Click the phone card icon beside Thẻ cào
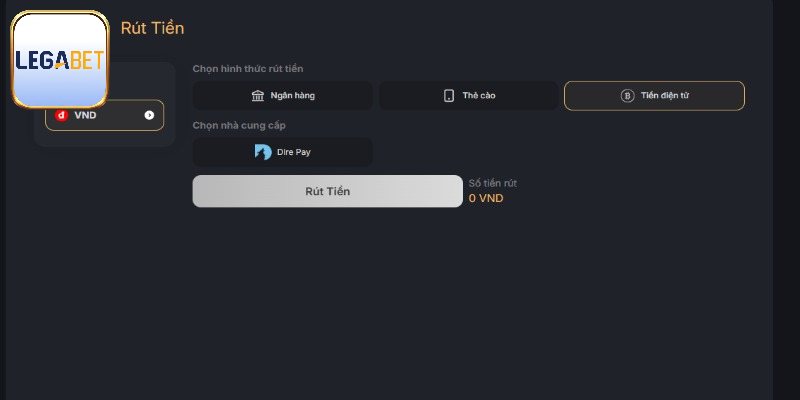Image resolution: width=800 pixels, height=400 pixels. coord(449,96)
